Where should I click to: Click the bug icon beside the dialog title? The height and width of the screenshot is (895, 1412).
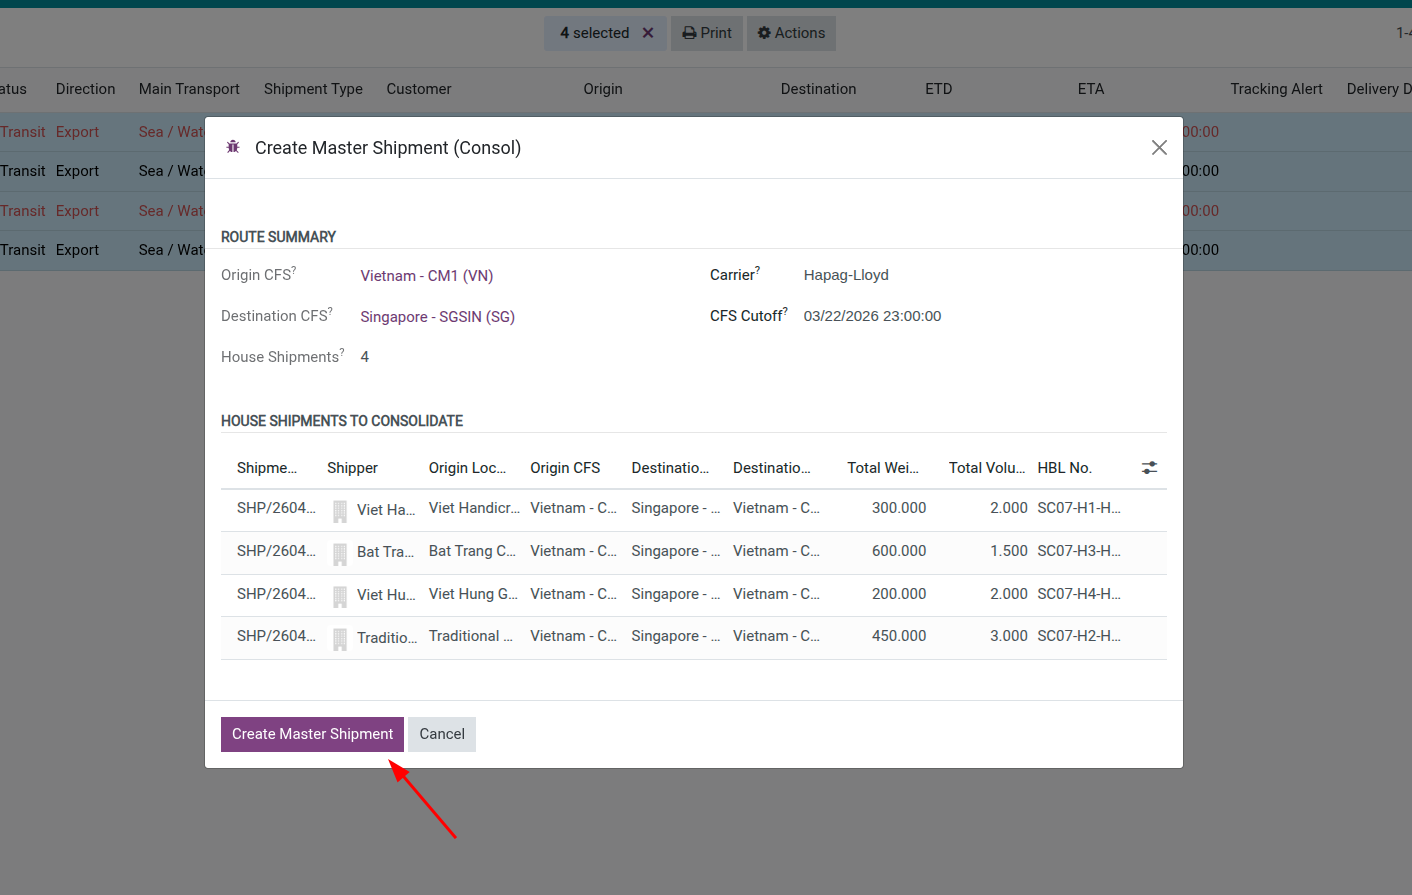(x=233, y=146)
